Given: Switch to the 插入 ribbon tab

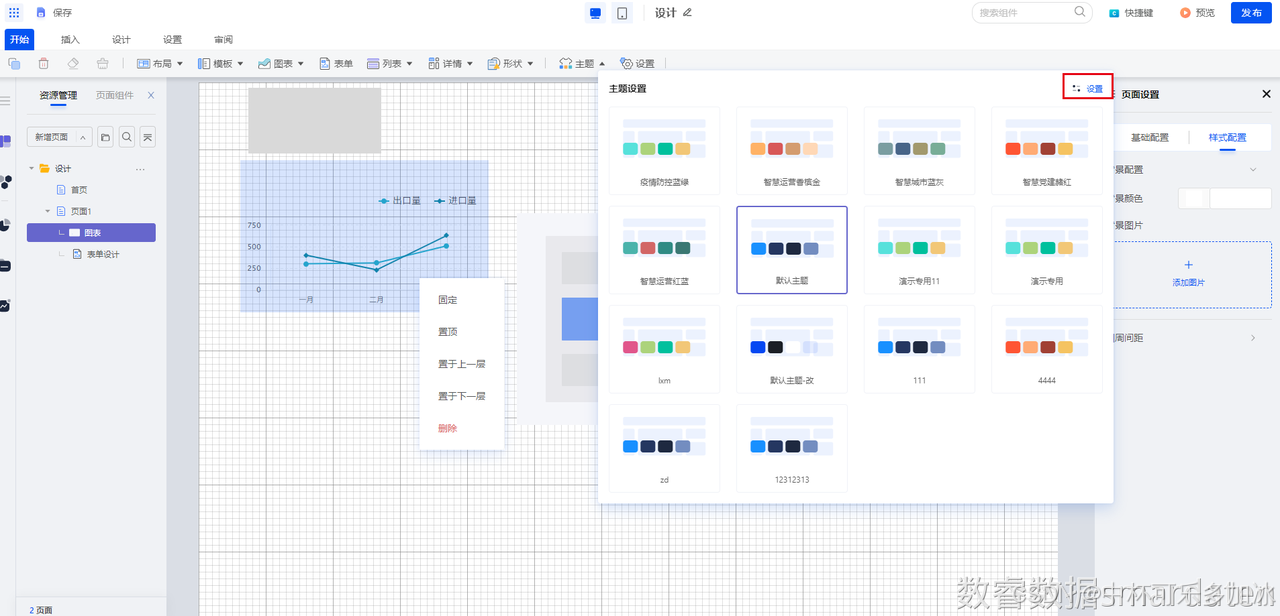Looking at the screenshot, I should [70, 40].
